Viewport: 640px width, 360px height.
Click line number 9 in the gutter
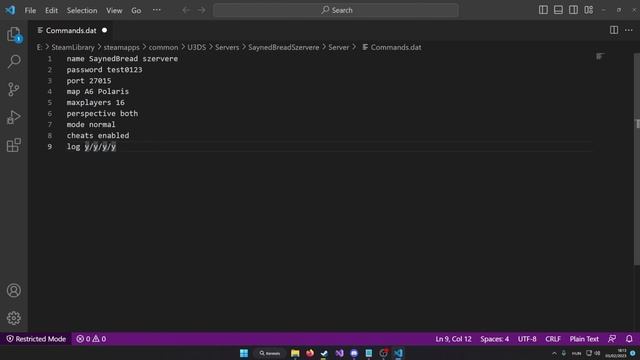pyautogui.click(x=49, y=147)
